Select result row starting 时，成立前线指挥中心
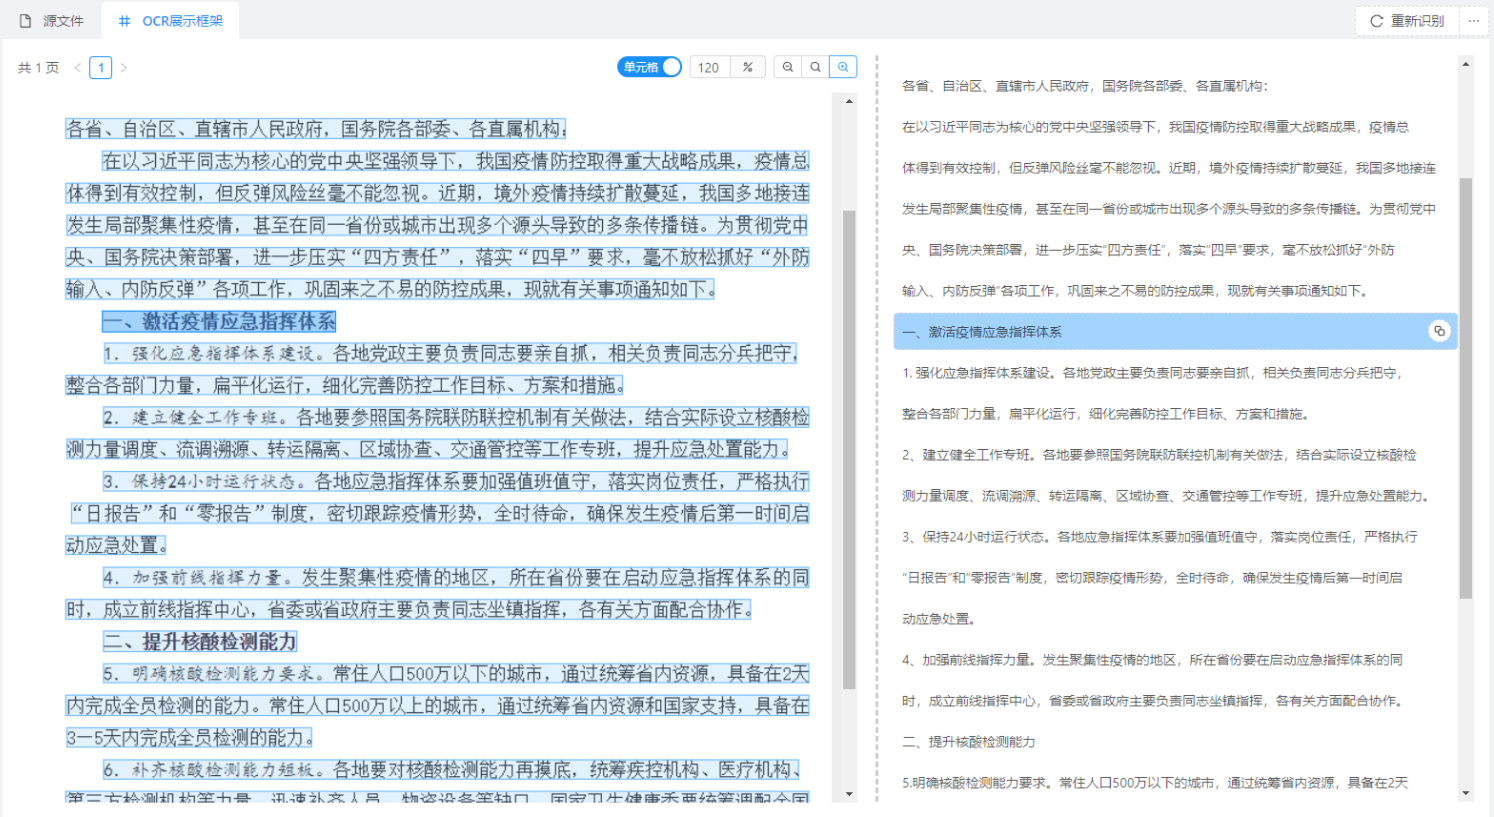This screenshot has height=817, width=1494. [1175, 701]
